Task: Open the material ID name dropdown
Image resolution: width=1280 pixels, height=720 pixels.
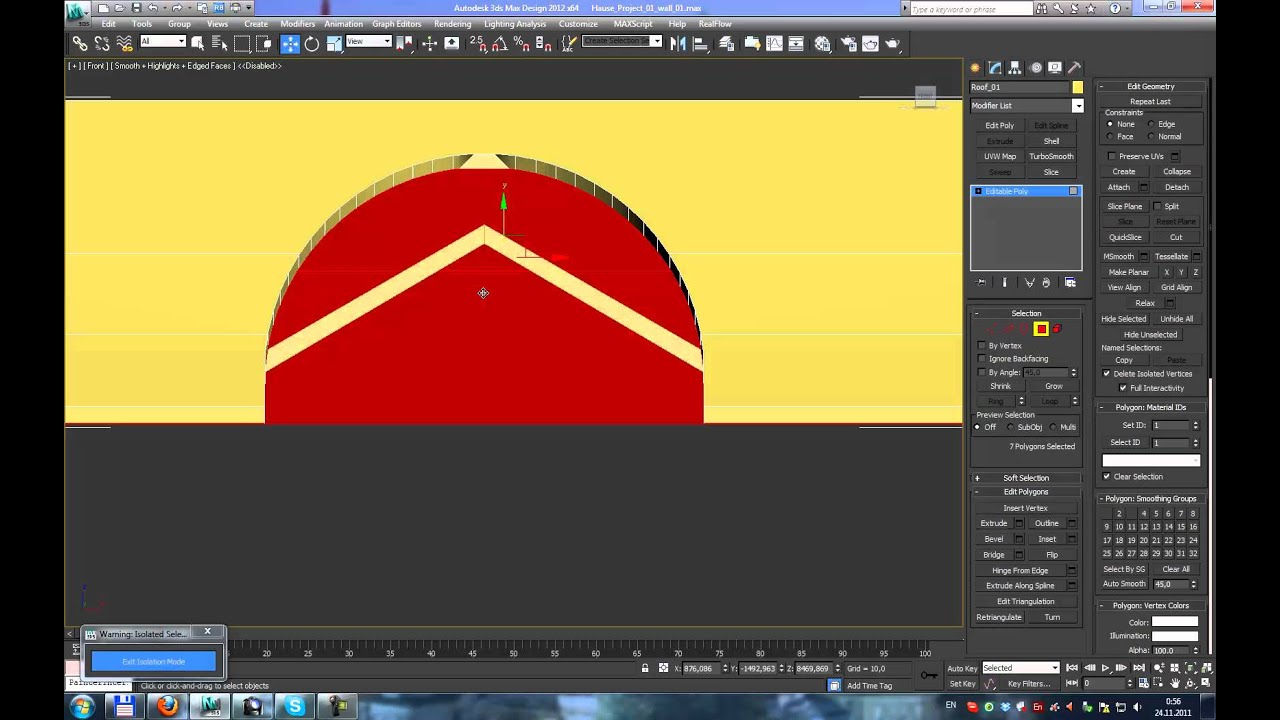Action: click(x=1151, y=461)
